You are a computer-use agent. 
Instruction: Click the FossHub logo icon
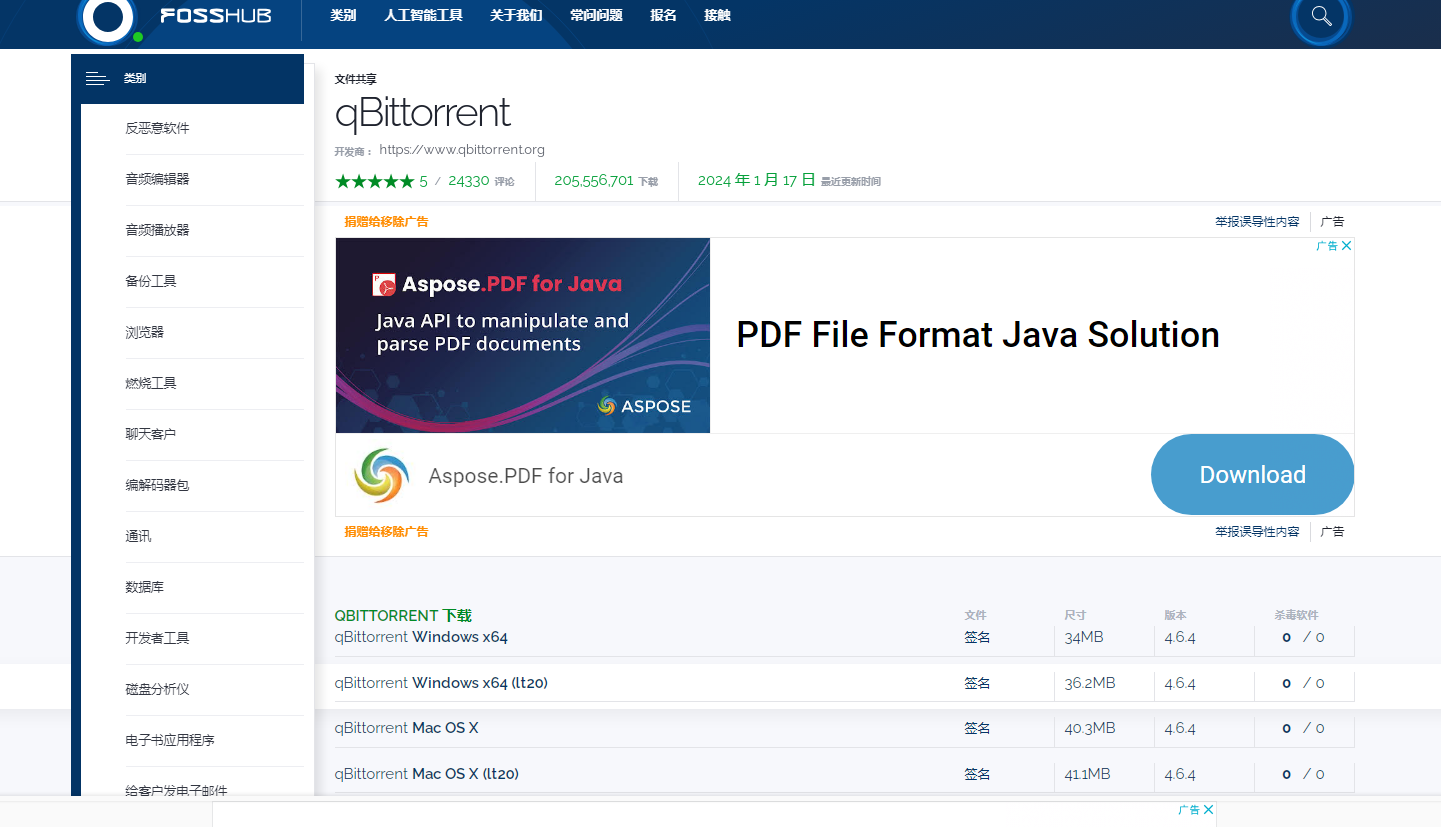coord(108,18)
